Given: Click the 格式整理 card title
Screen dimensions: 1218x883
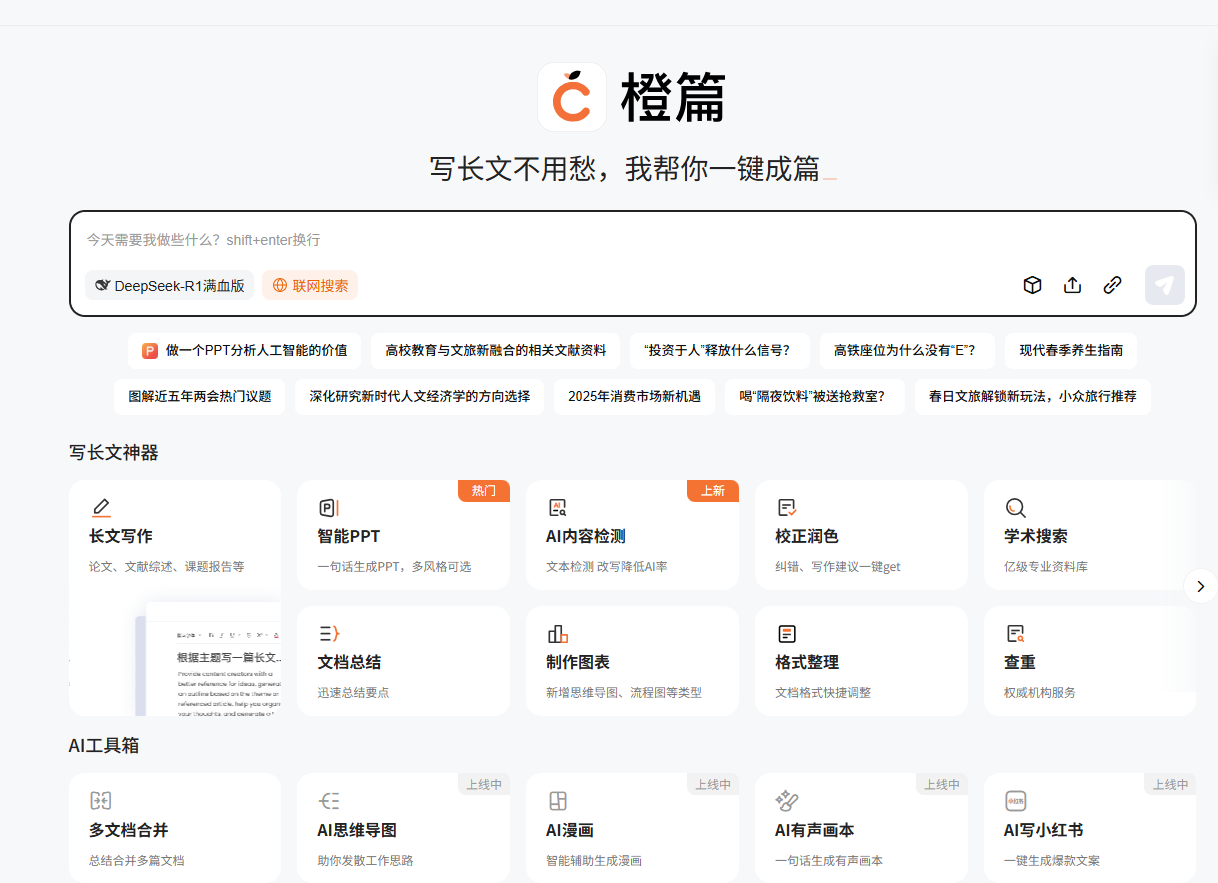Looking at the screenshot, I should [807, 662].
